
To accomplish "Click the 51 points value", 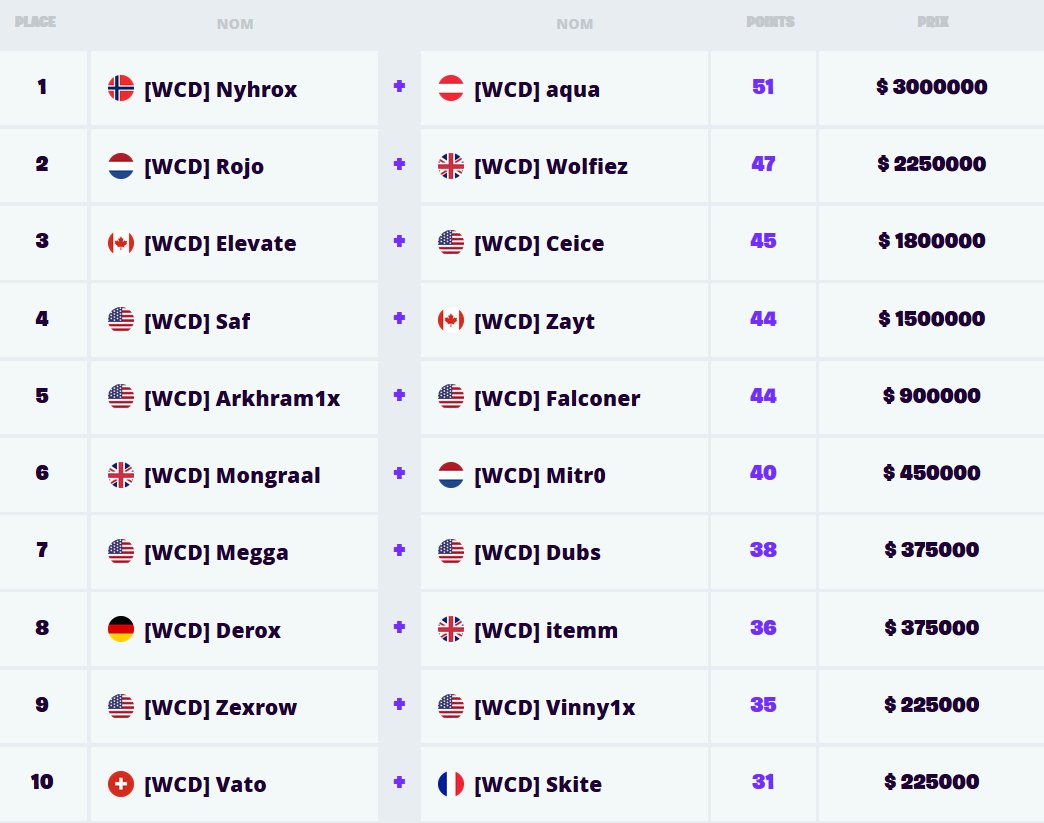I will pos(763,87).
